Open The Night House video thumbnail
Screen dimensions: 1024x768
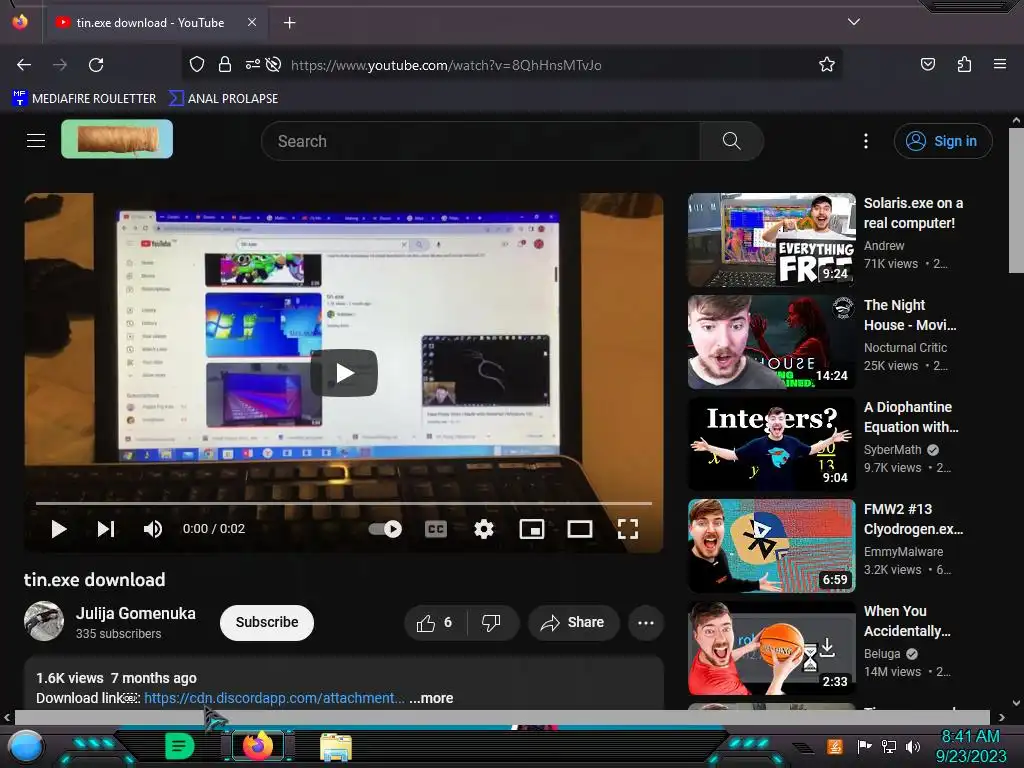tap(771, 342)
